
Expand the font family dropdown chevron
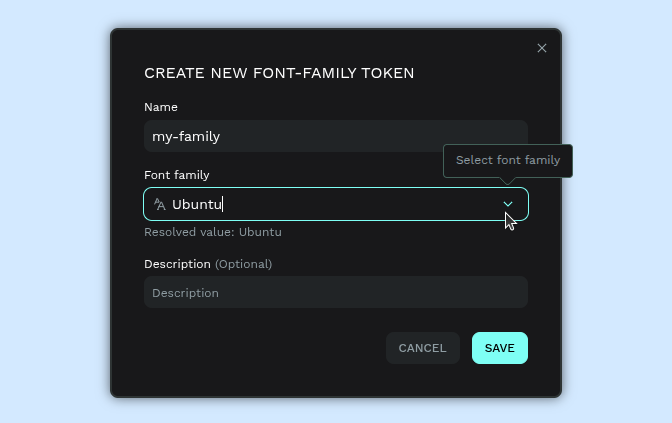click(508, 204)
